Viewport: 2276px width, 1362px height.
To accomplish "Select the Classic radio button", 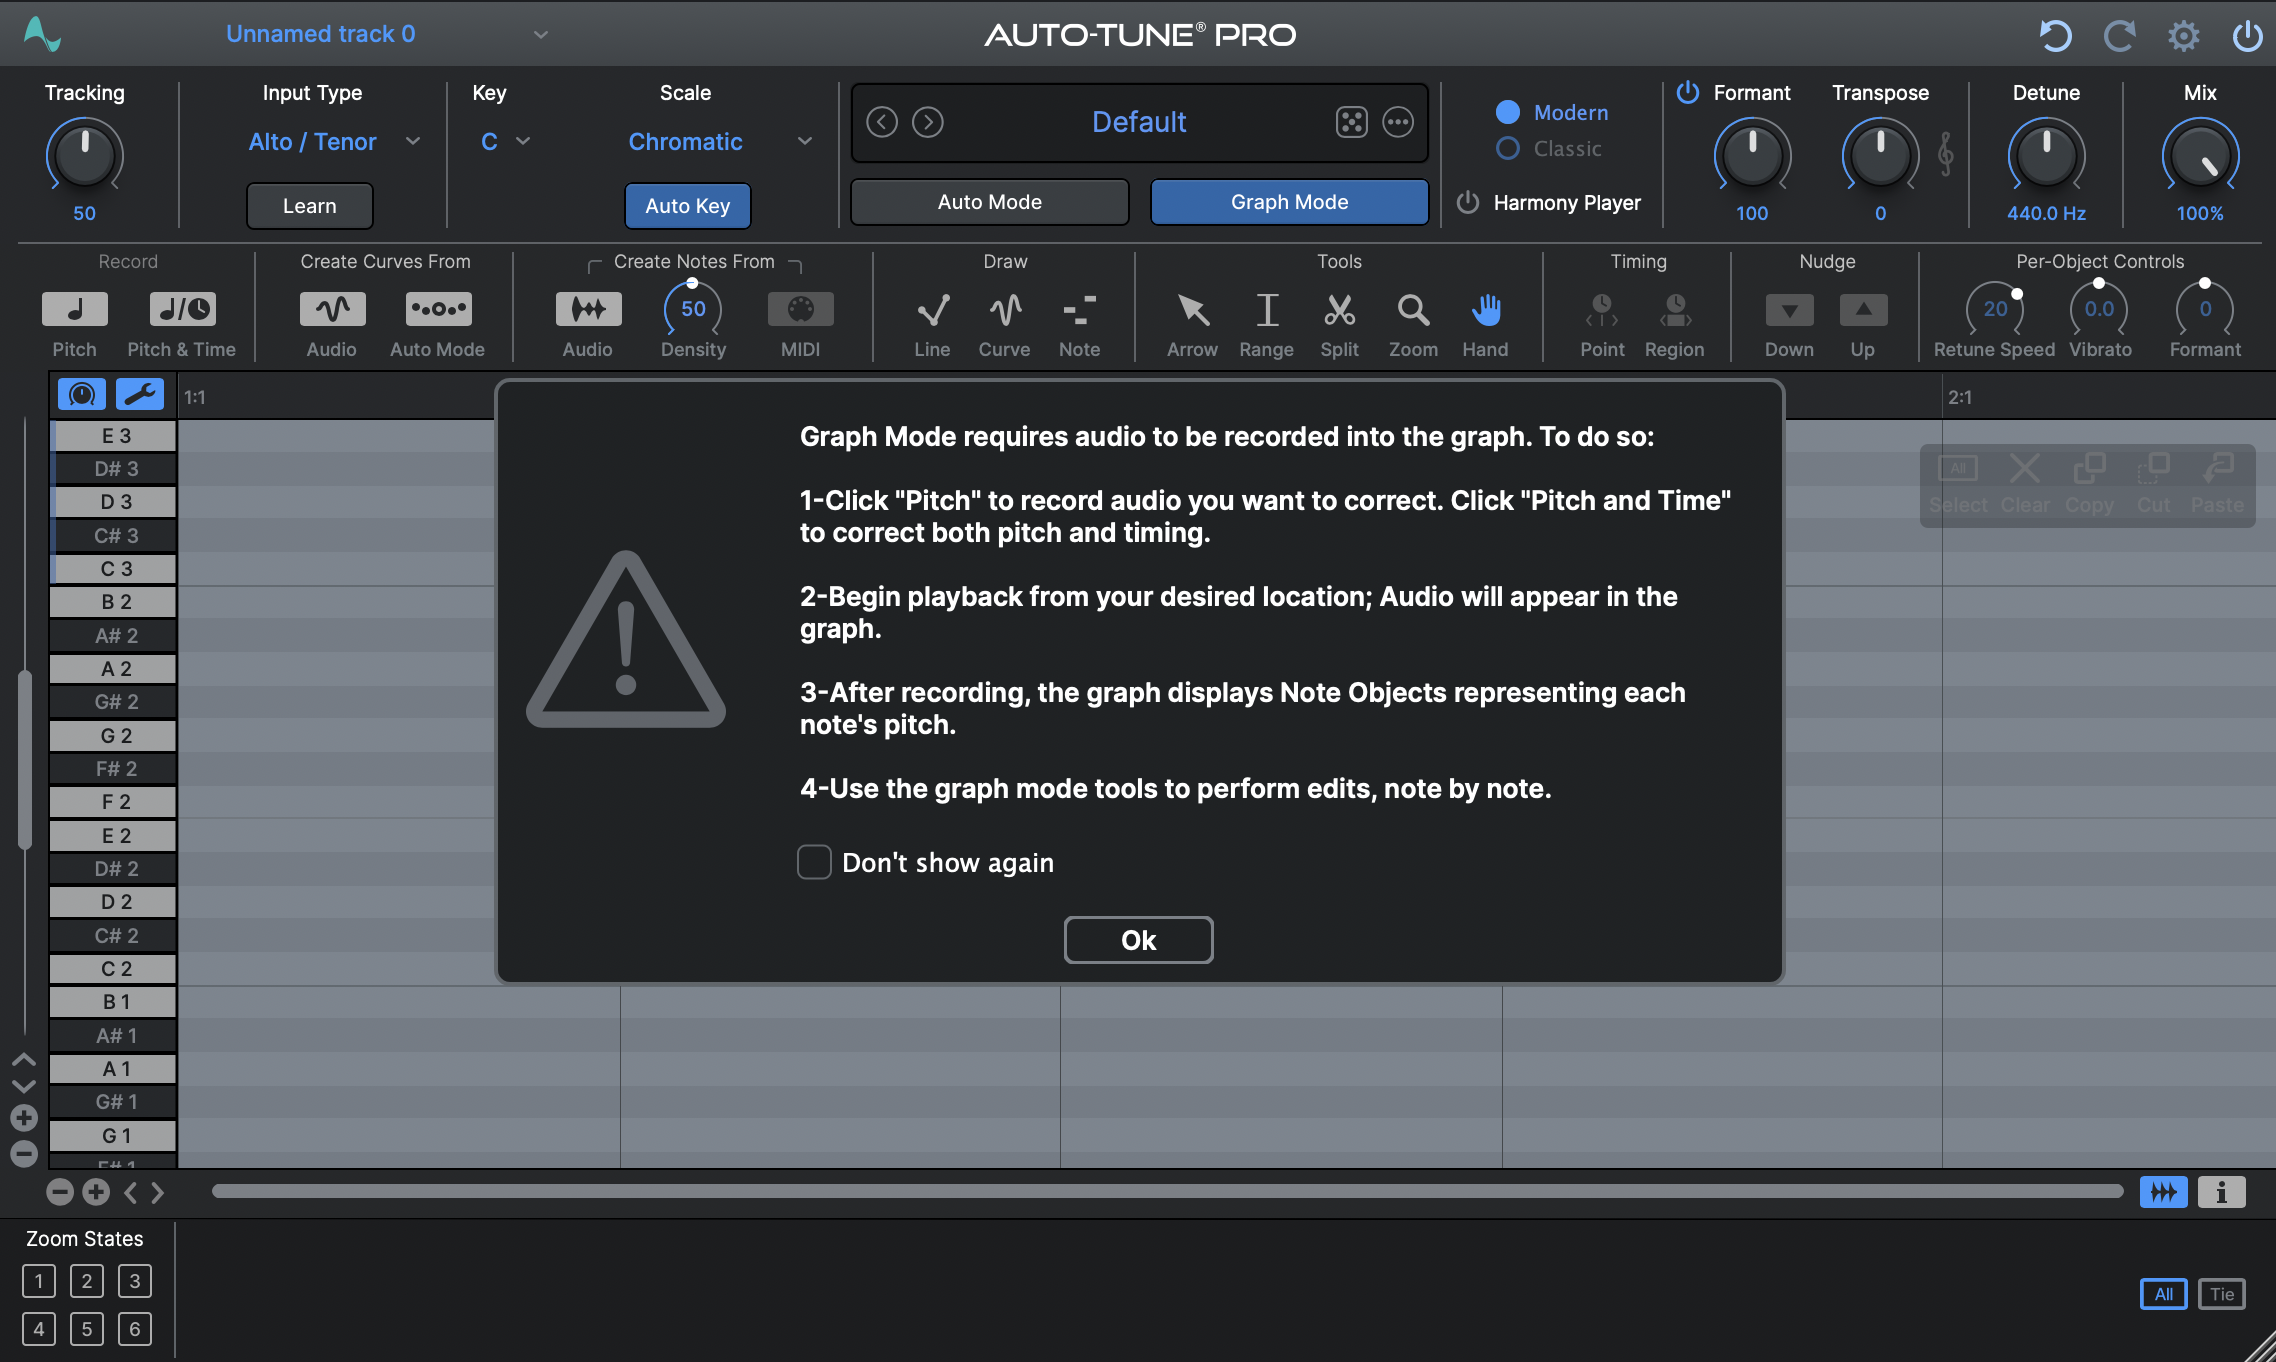I will 1508,149.
